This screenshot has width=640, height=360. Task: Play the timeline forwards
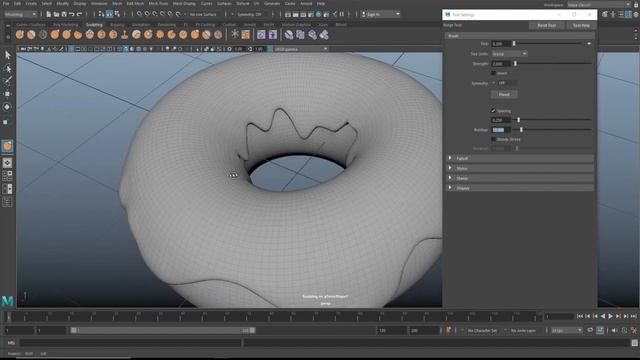pos(611,316)
